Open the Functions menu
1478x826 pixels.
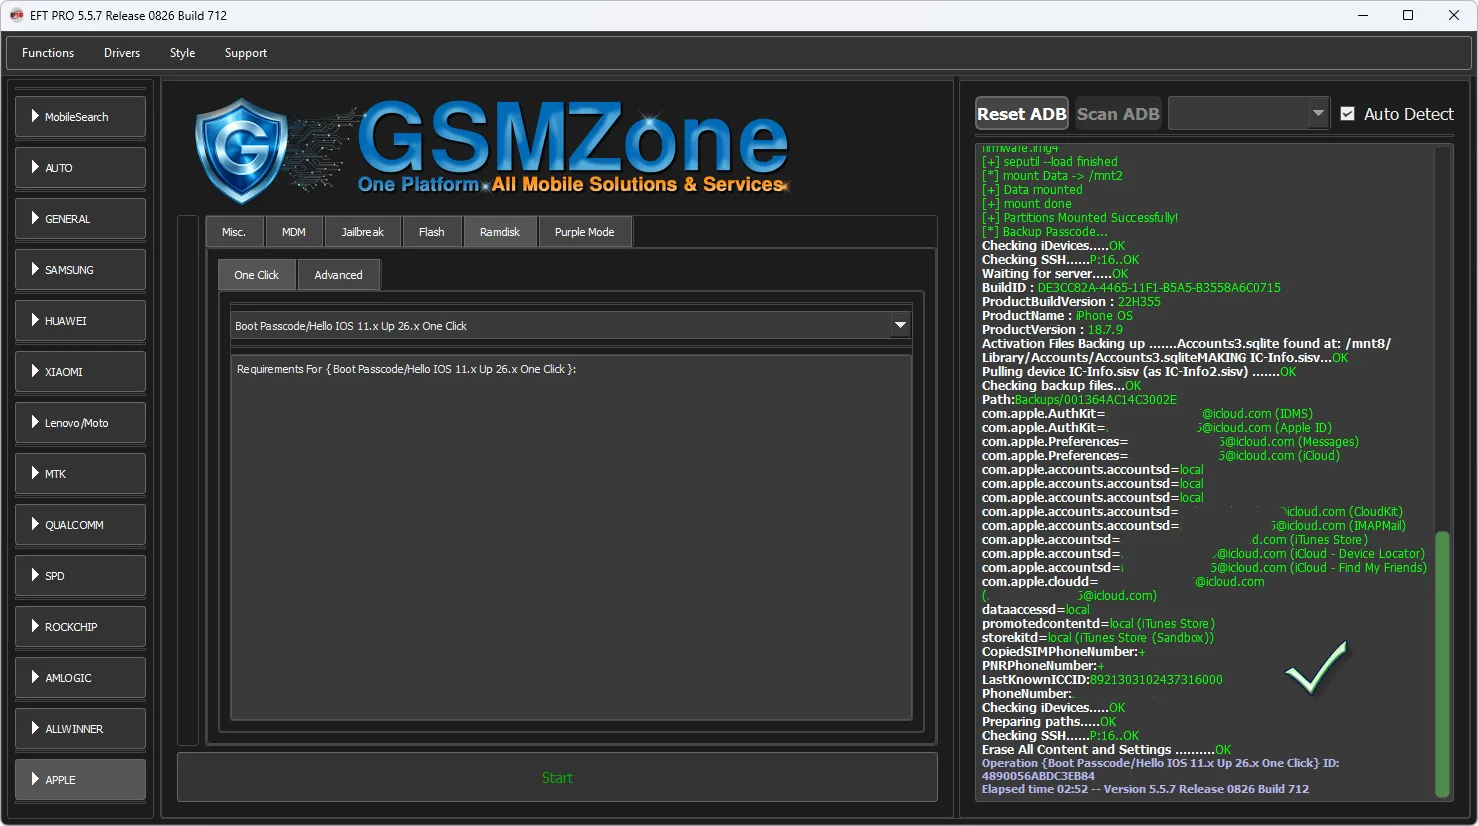[x=48, y=53]
